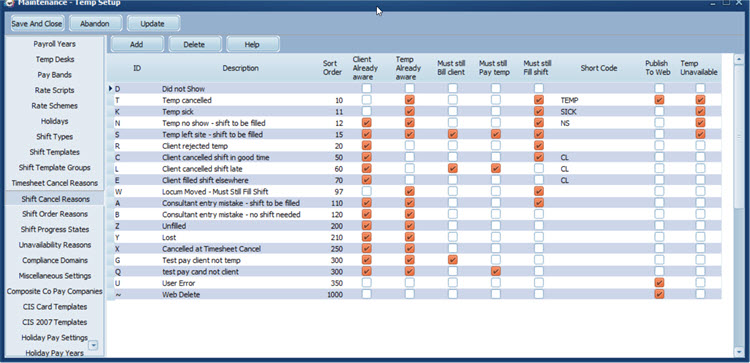This screenshot has width=750, height=363.
Task: Select Cancelled at Timesheet Cancel row
Action: pyautogui.click(x=211, y=249)
